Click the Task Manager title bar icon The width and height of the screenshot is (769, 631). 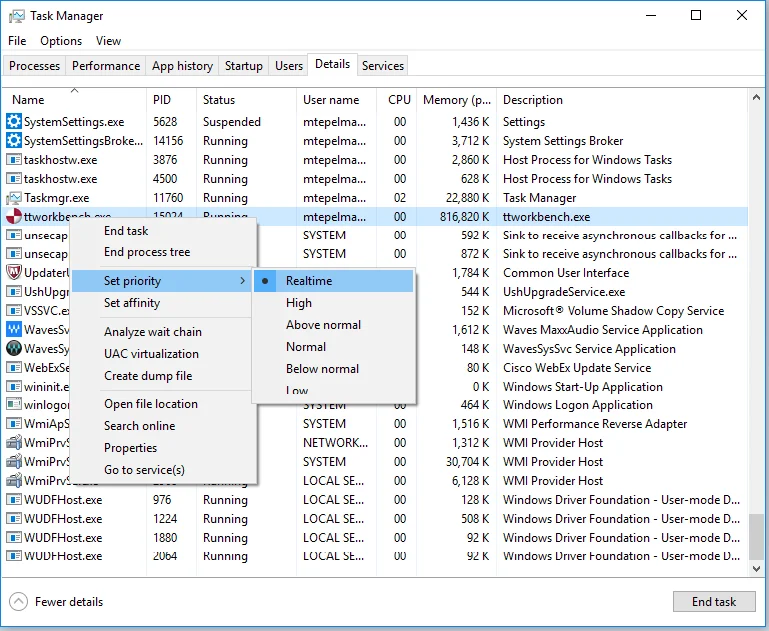click(16, 16)
